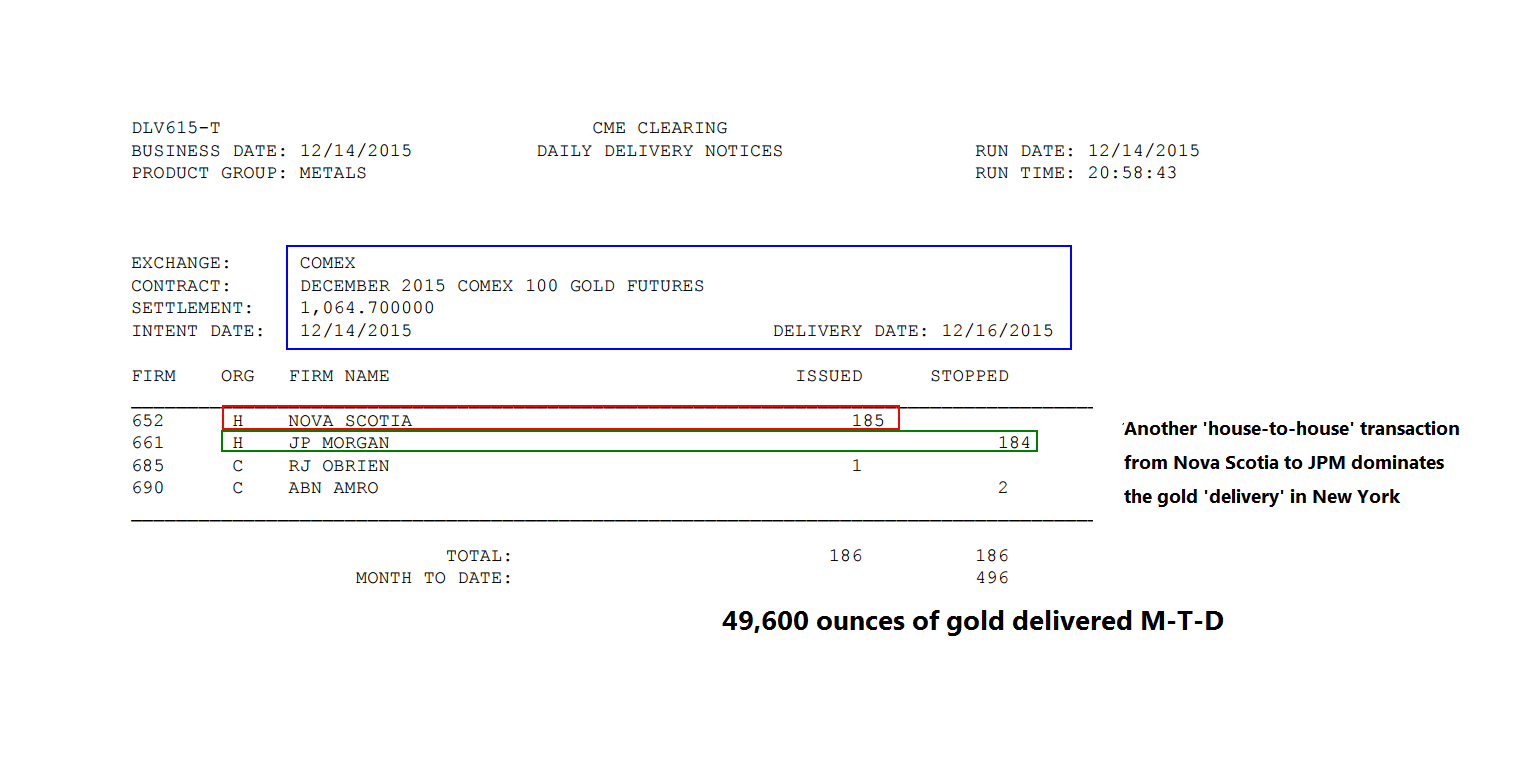Click the JP MORGAN firm name
The image size is (1518, 778).
[339, 443]
